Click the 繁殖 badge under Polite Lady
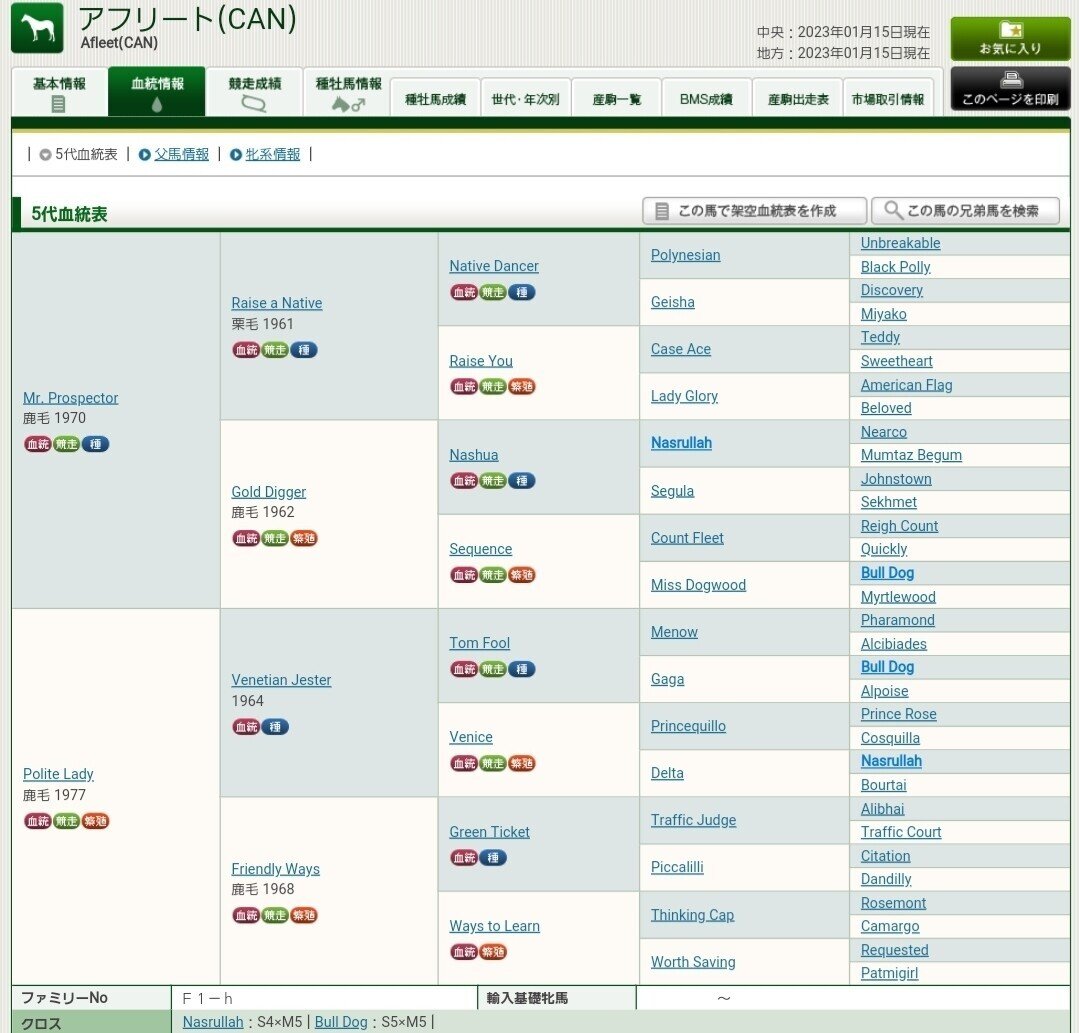The image size is (1079, 1033). point(95,821)
